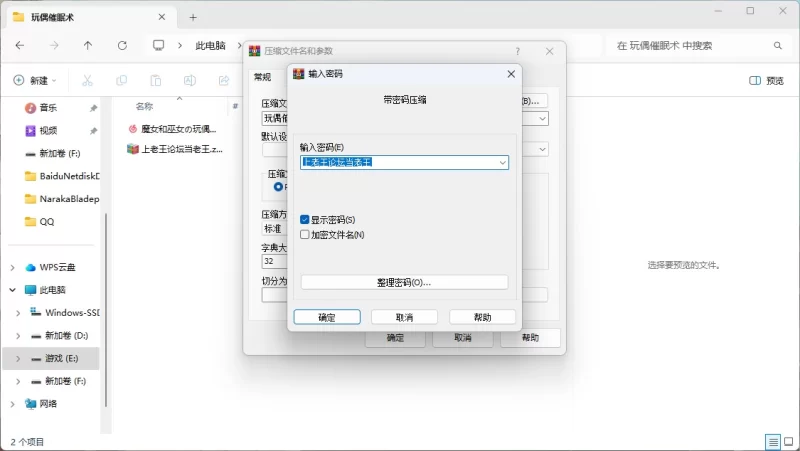Toggle the 预览 preview pane
This screenshot has width=800, height=451.
pos(766,81)
